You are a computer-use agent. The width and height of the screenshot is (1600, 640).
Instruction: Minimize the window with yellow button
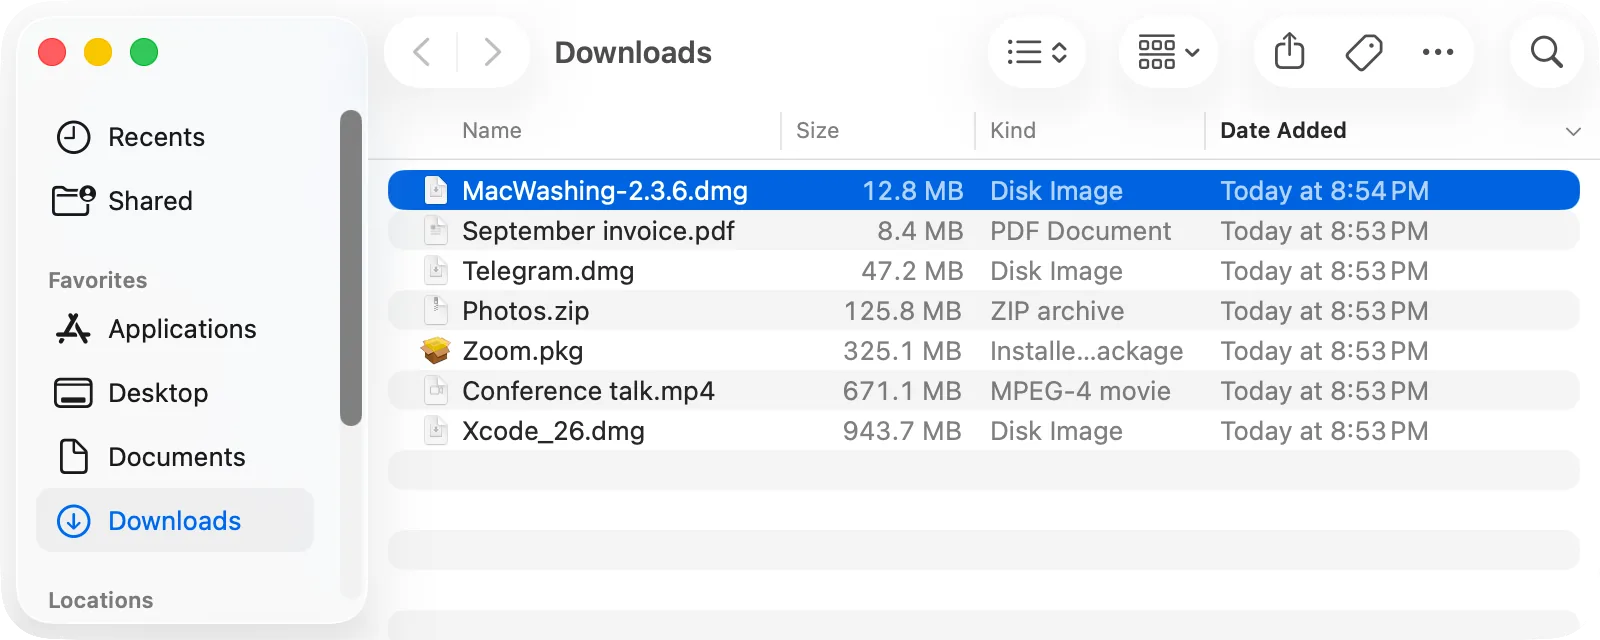tap(98, 52)
